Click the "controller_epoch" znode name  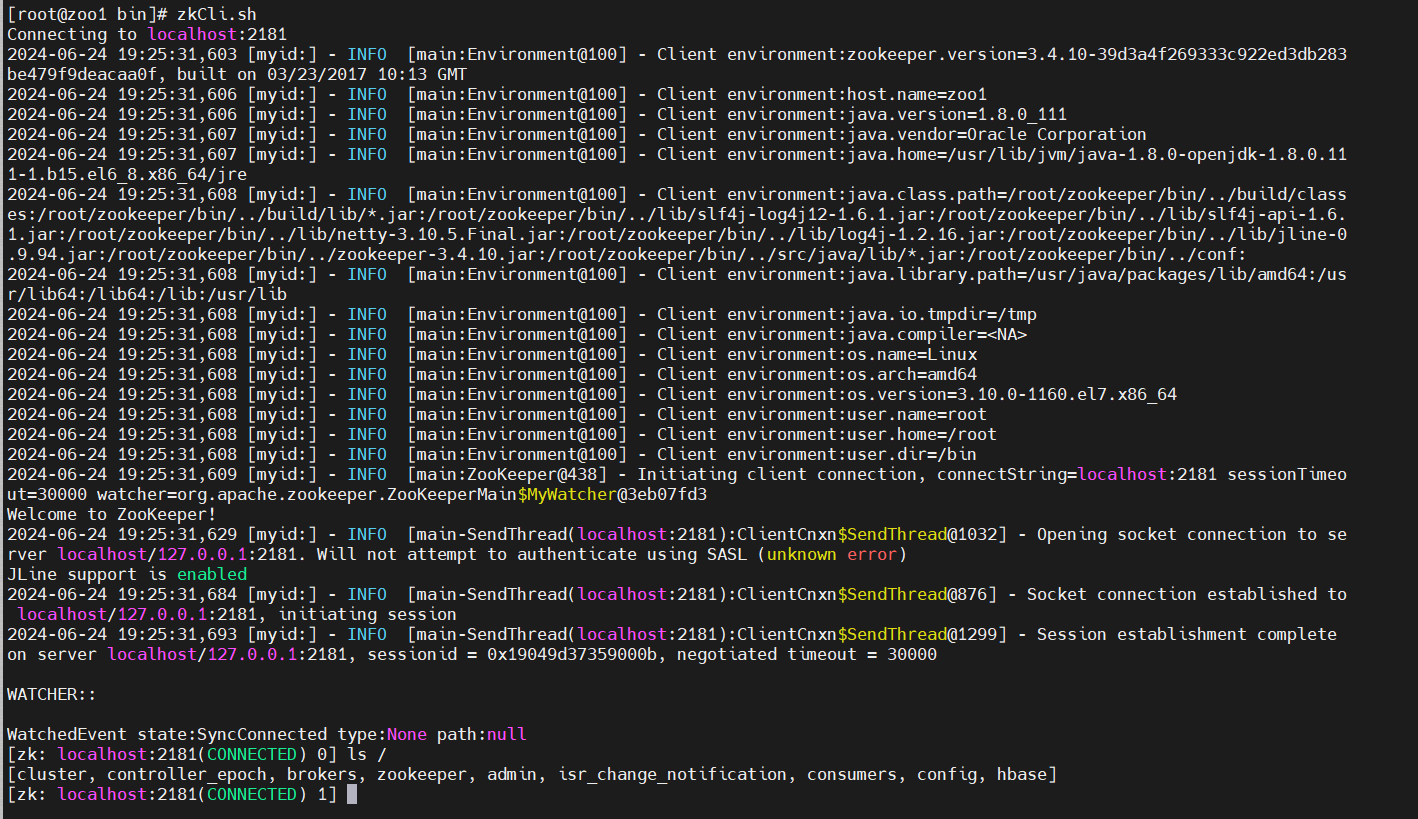187,774
